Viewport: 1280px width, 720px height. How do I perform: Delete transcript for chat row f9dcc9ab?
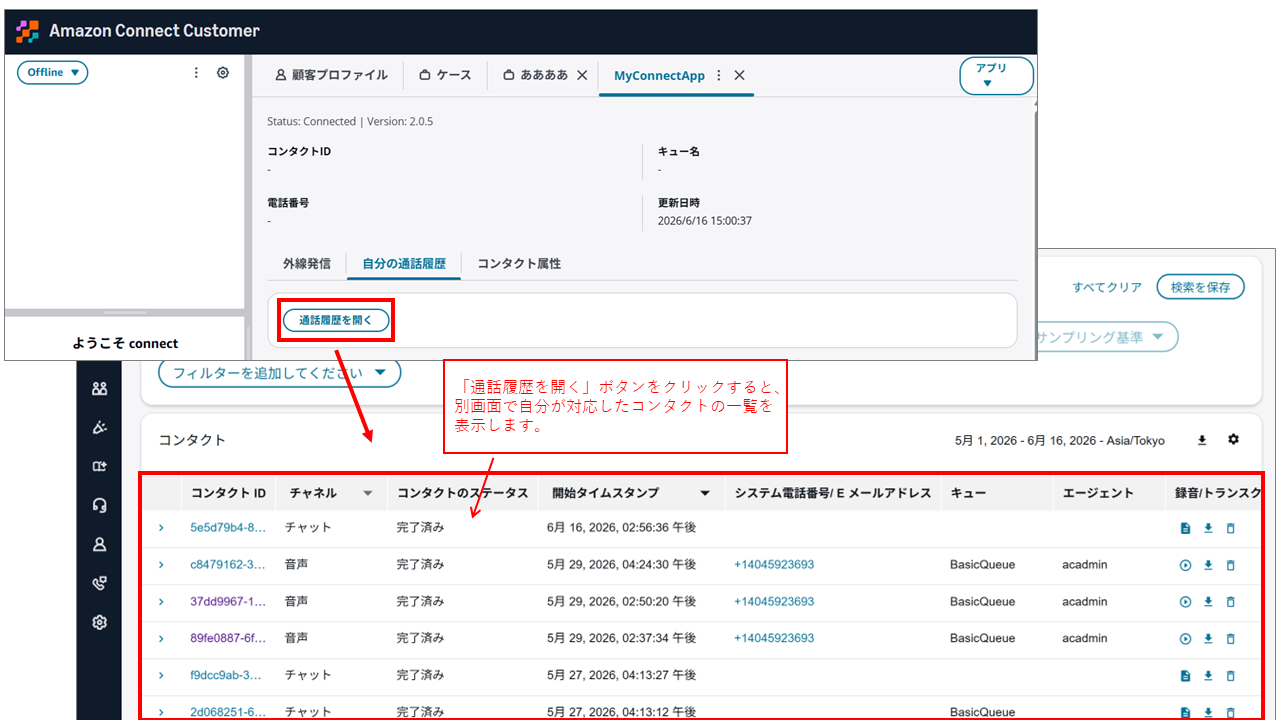pos(1230,676)
